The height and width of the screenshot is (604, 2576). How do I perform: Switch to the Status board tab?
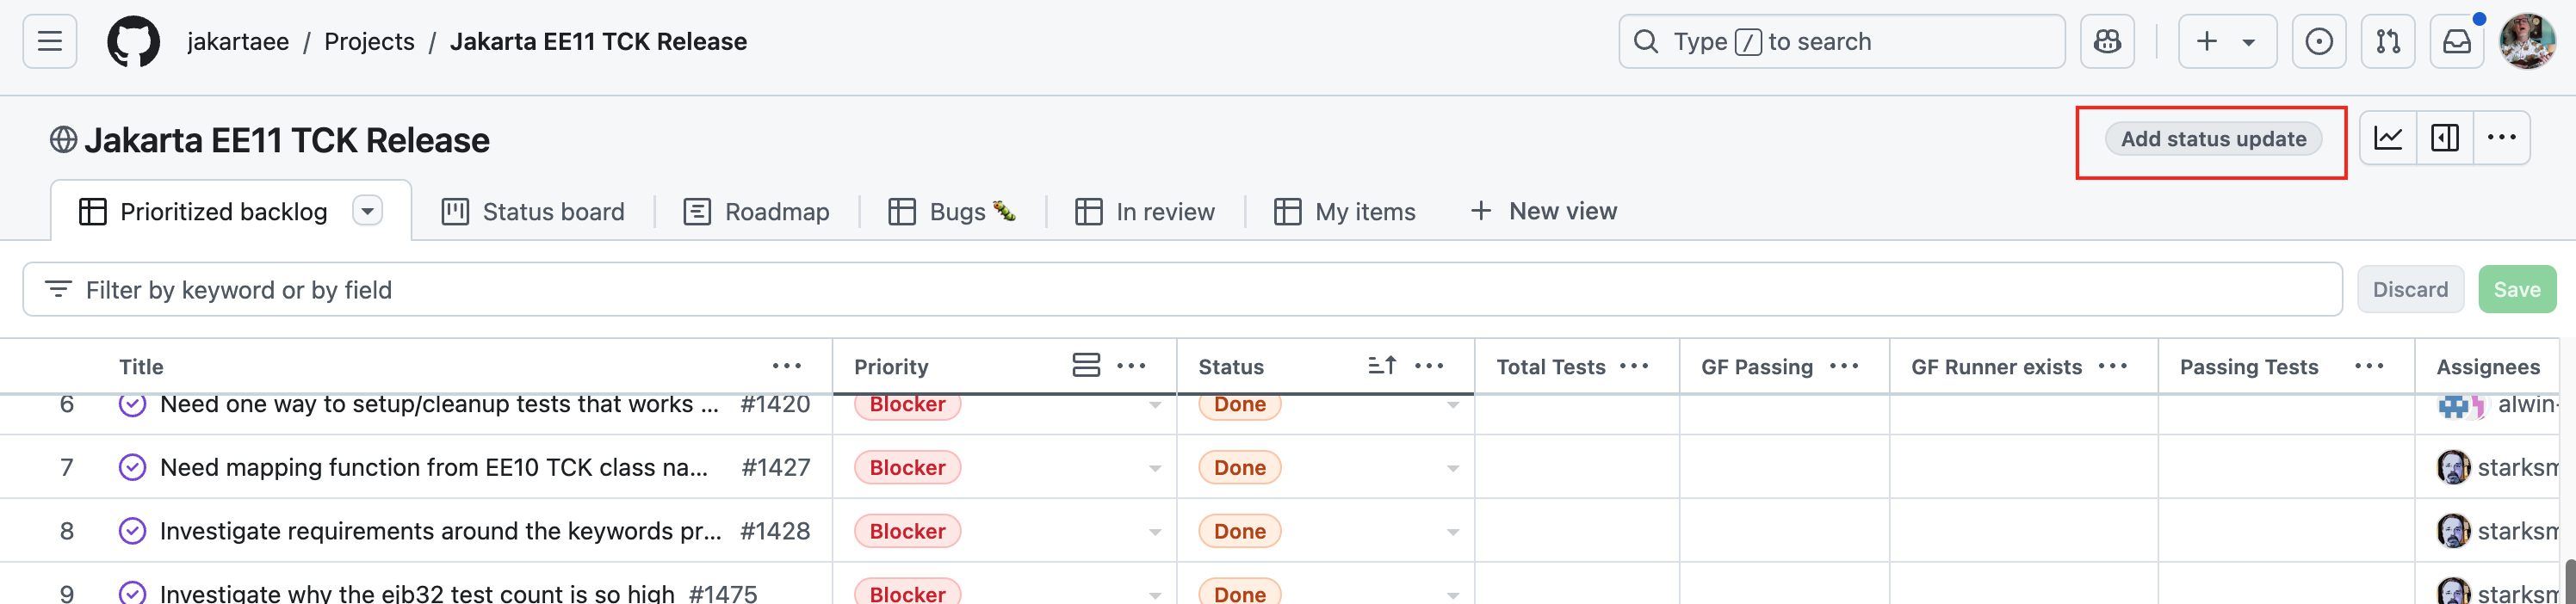click(x=533, y=212)
